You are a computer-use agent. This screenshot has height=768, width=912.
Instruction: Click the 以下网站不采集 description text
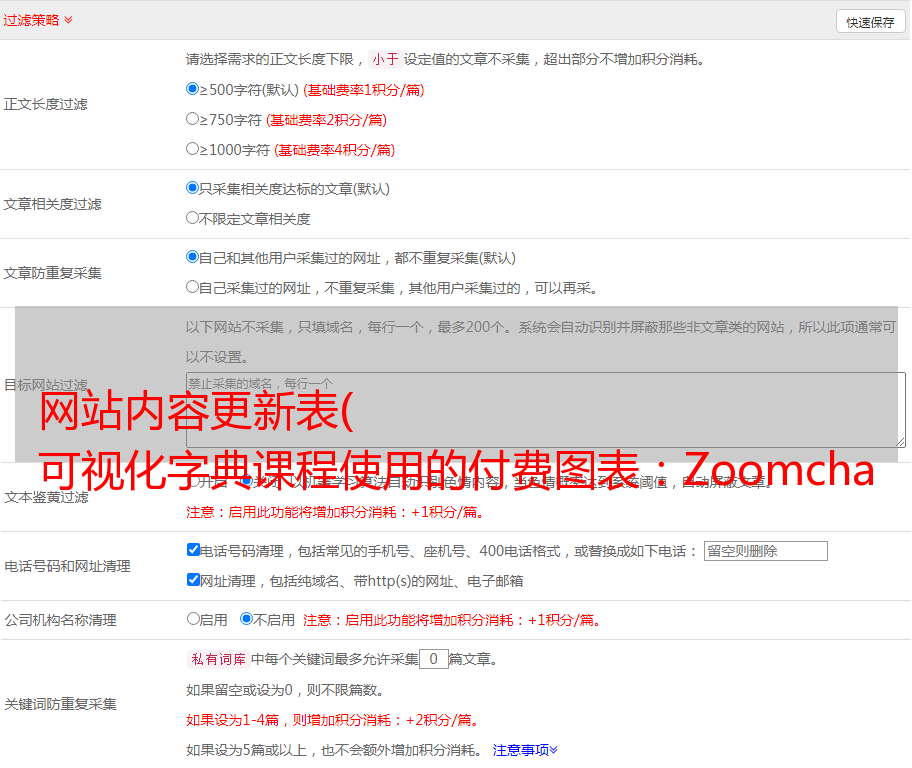pos(541,342)
